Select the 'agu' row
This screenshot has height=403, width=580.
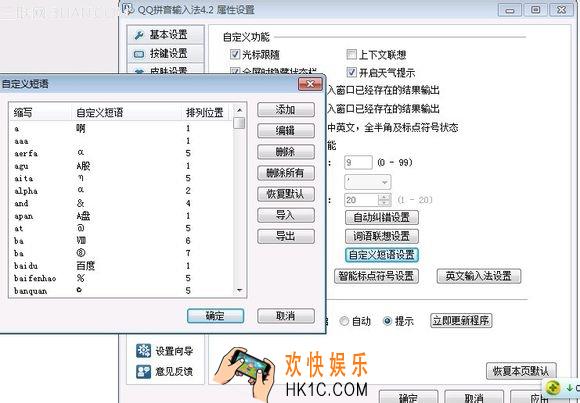click(x=122, y=166)
